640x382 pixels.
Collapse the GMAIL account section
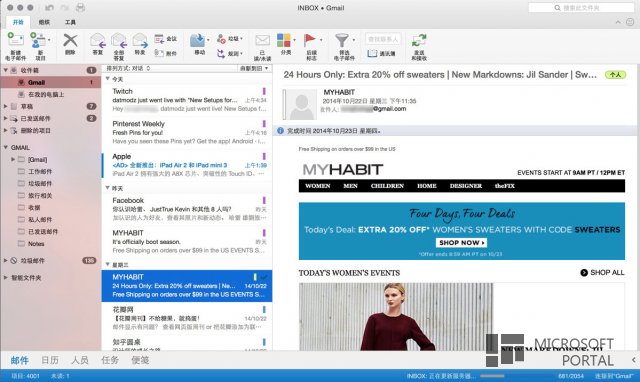(x=6, y=147)
